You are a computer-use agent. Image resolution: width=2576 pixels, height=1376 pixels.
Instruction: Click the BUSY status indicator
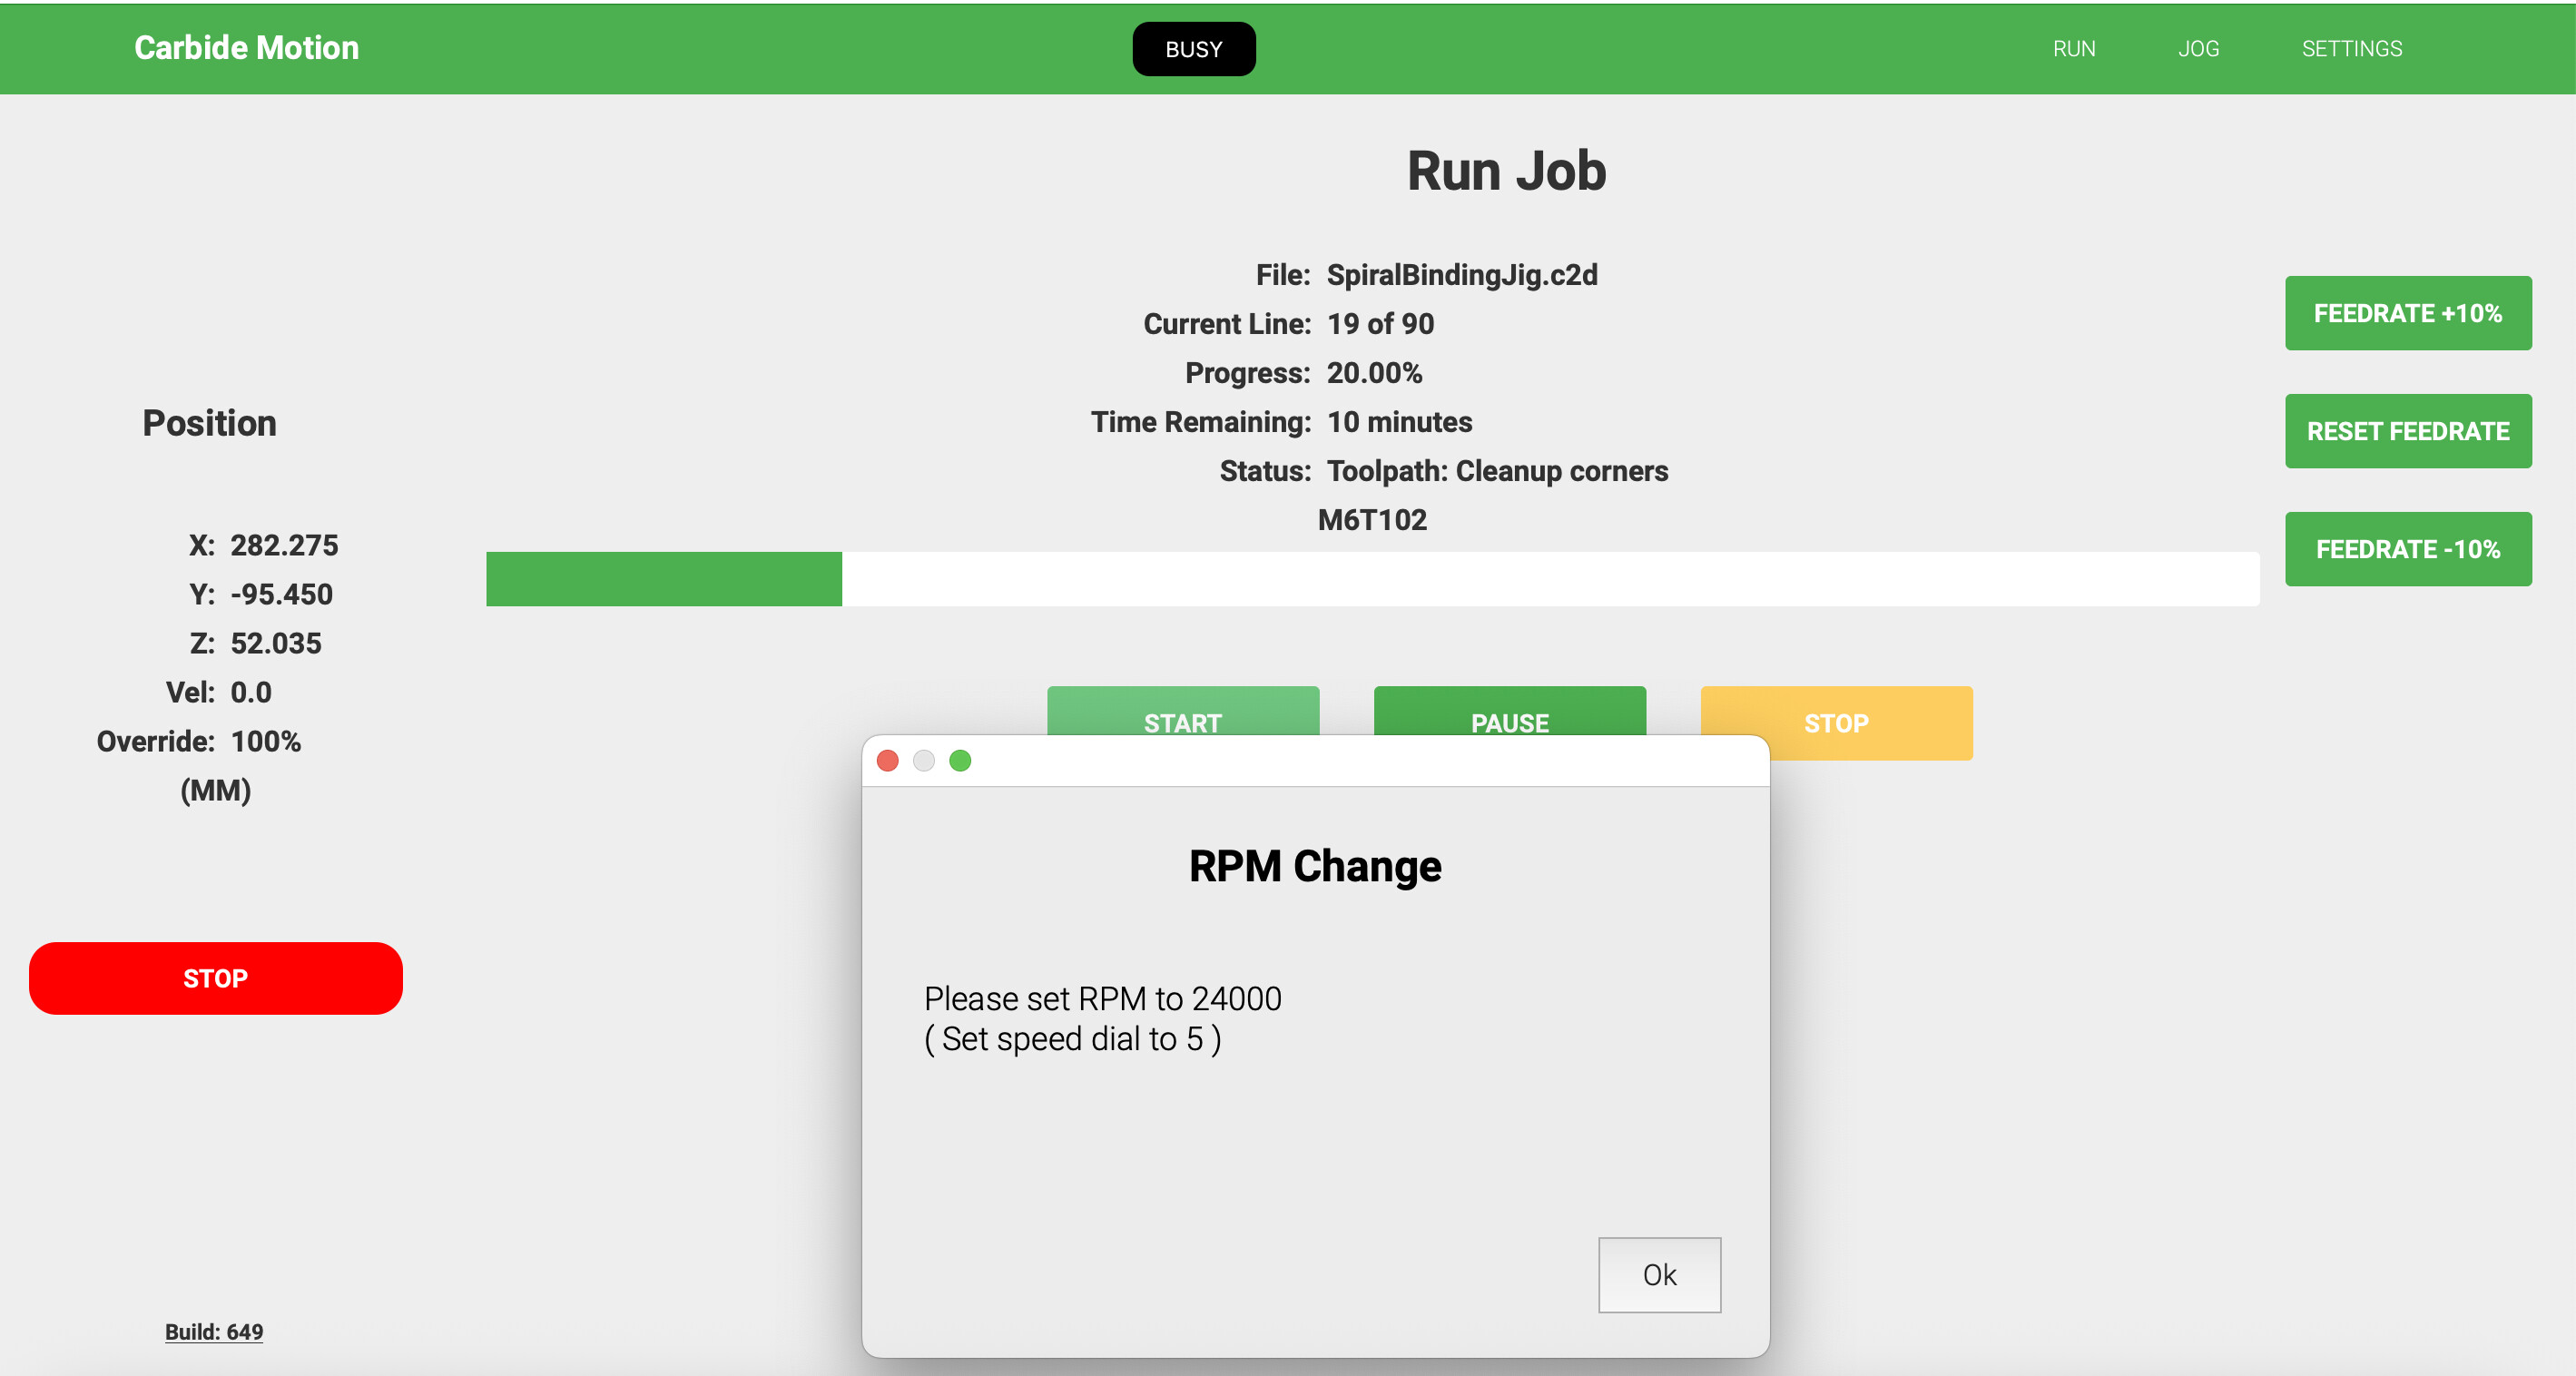[x=1193, y=48]
